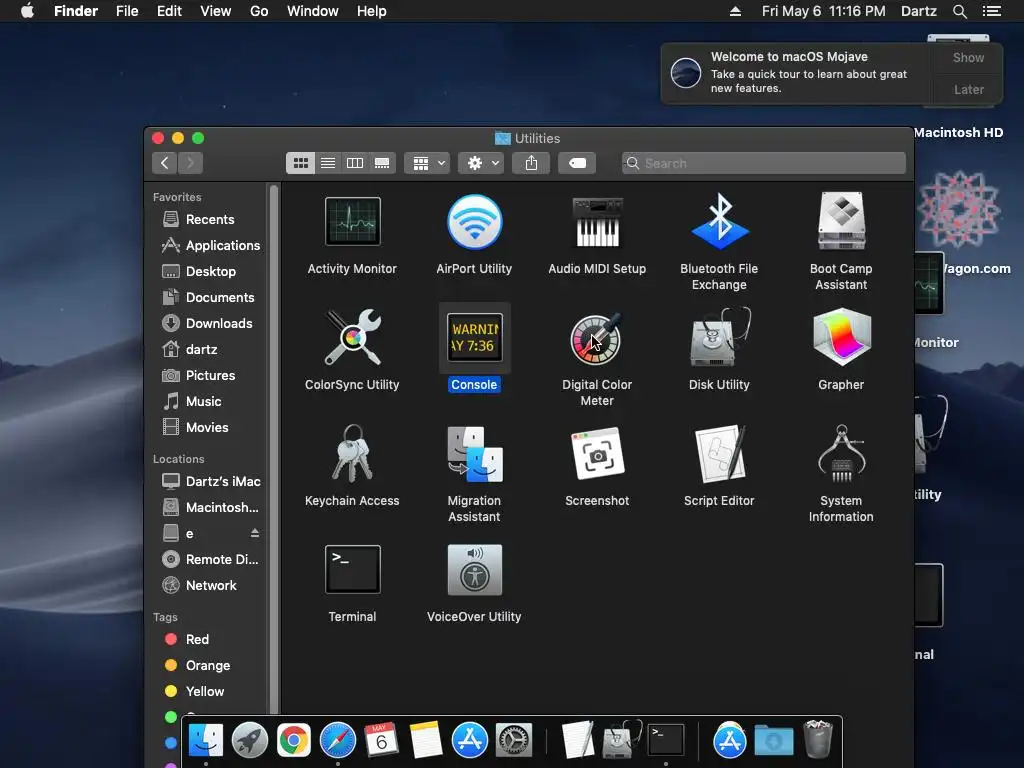Open the Apple menu
The image size is (1024, 768).
[27, 11]
